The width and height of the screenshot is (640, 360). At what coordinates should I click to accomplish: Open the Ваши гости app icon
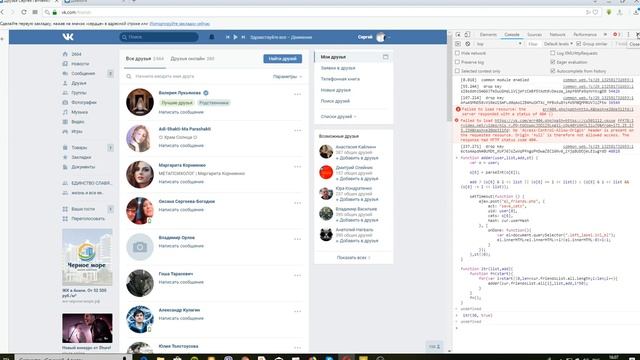point(65,209)
